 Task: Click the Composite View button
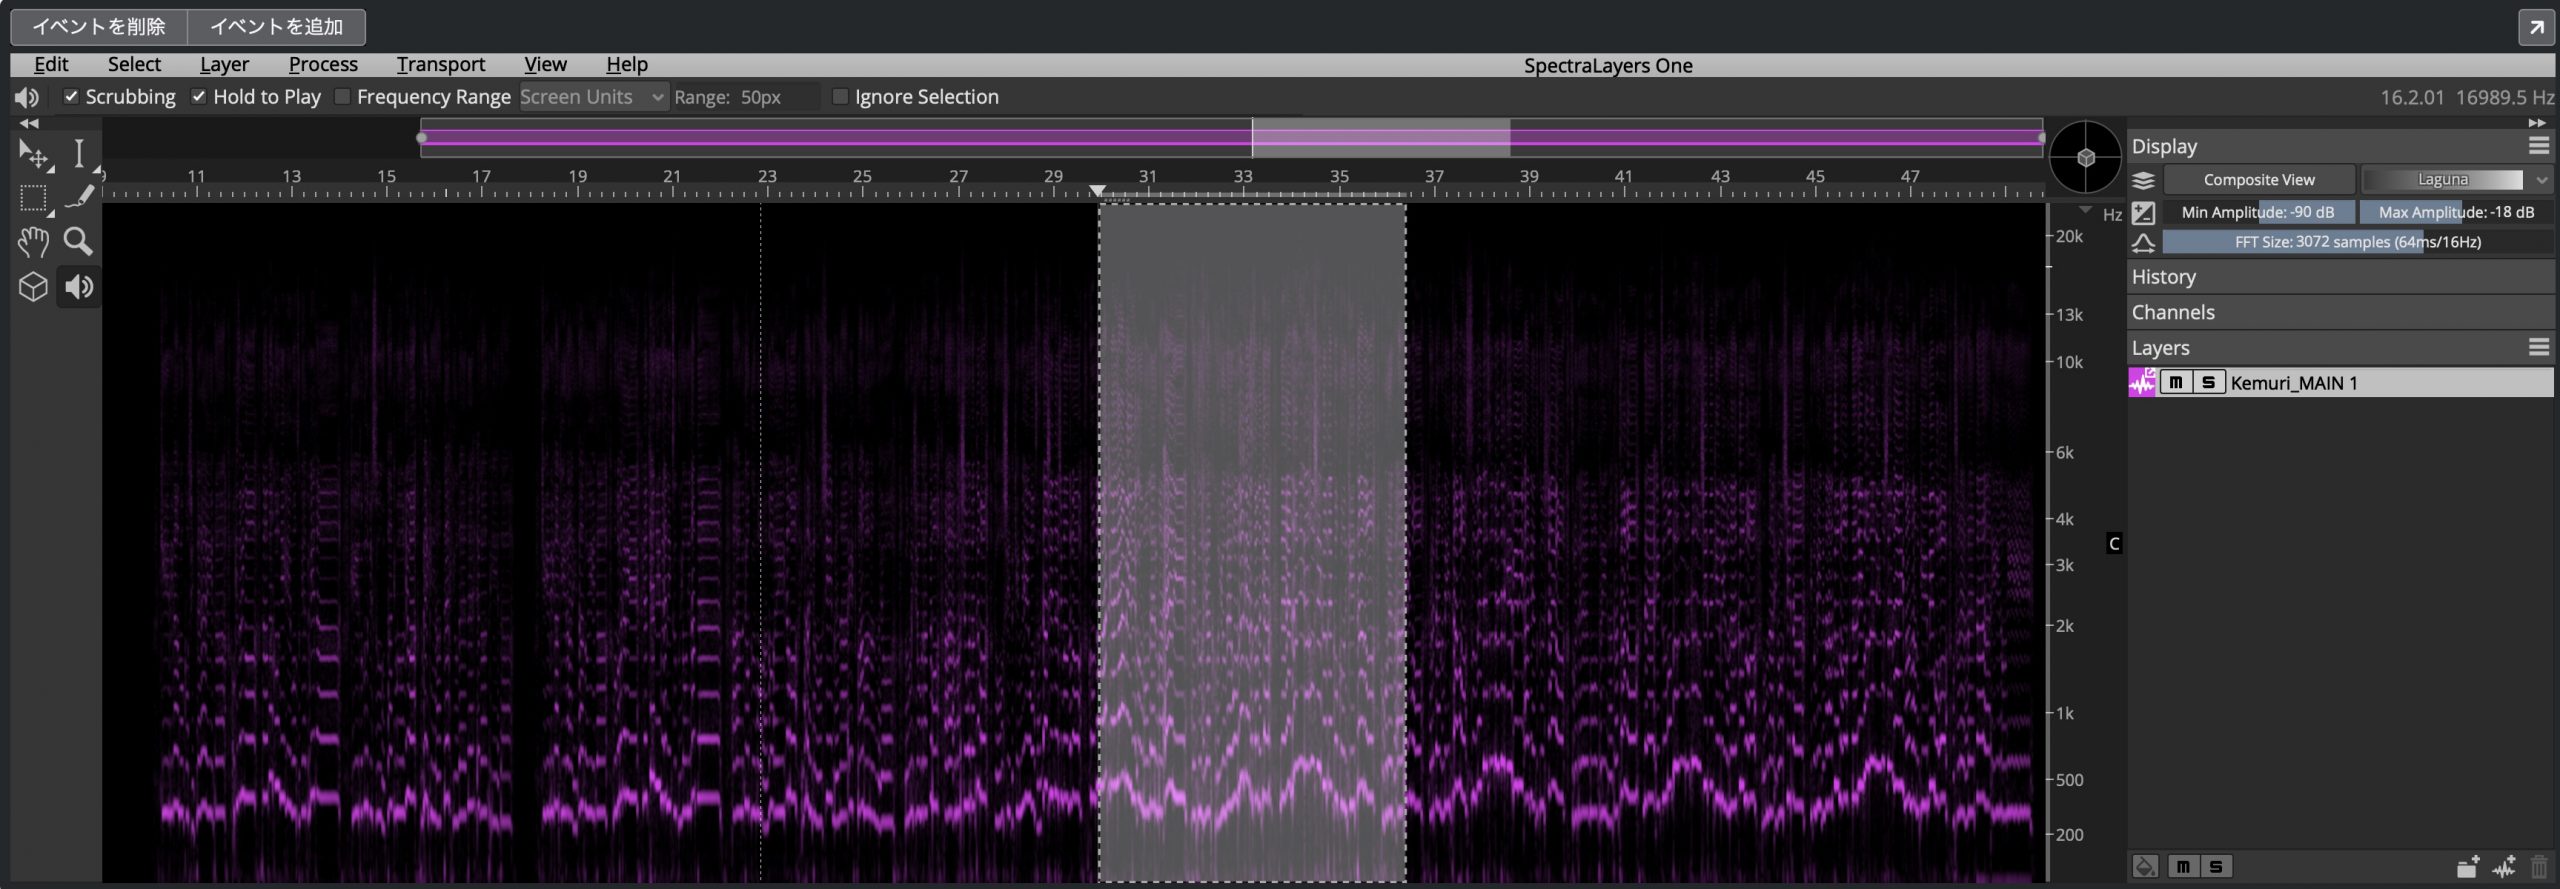pos(2259,180)
